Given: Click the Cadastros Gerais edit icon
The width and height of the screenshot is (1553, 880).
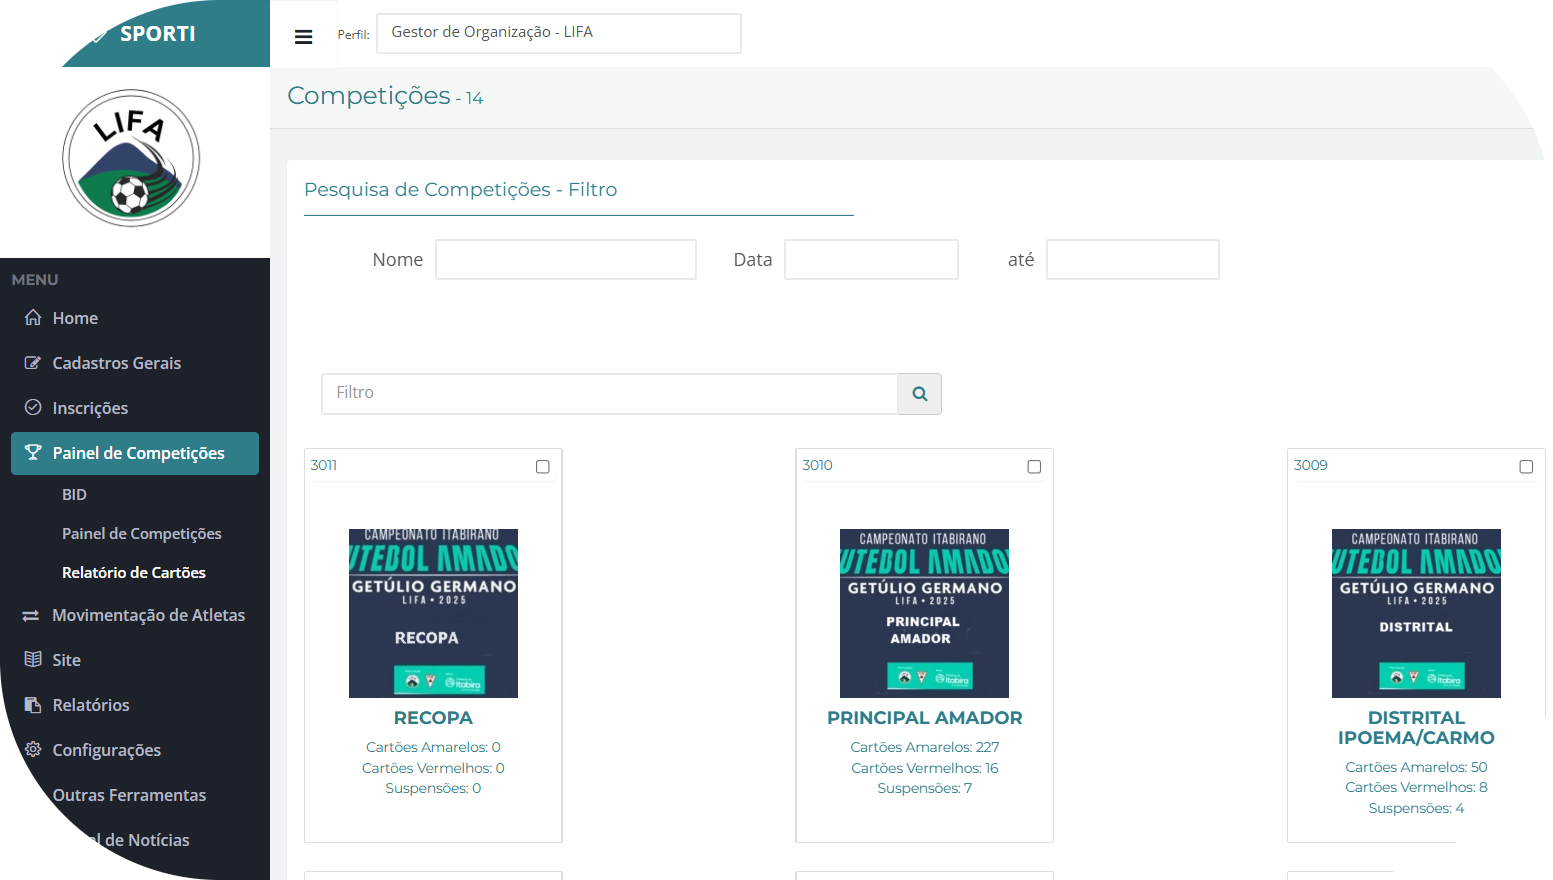Looking at the screenshot, I should 33,363.
